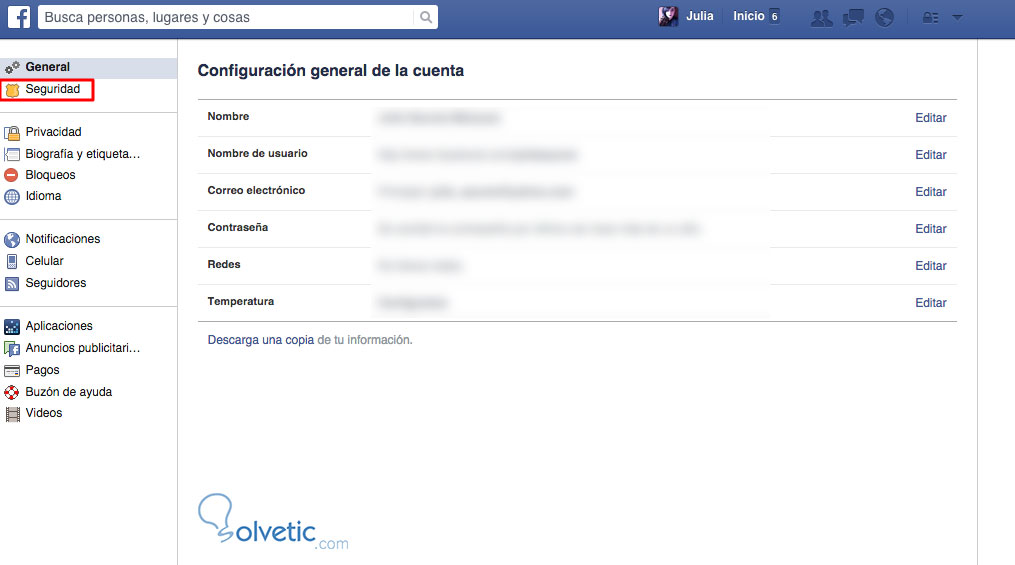The height and width of the screenshot is (565, 1015).
Task: Open Celular settings
Action: coord(44,260)
